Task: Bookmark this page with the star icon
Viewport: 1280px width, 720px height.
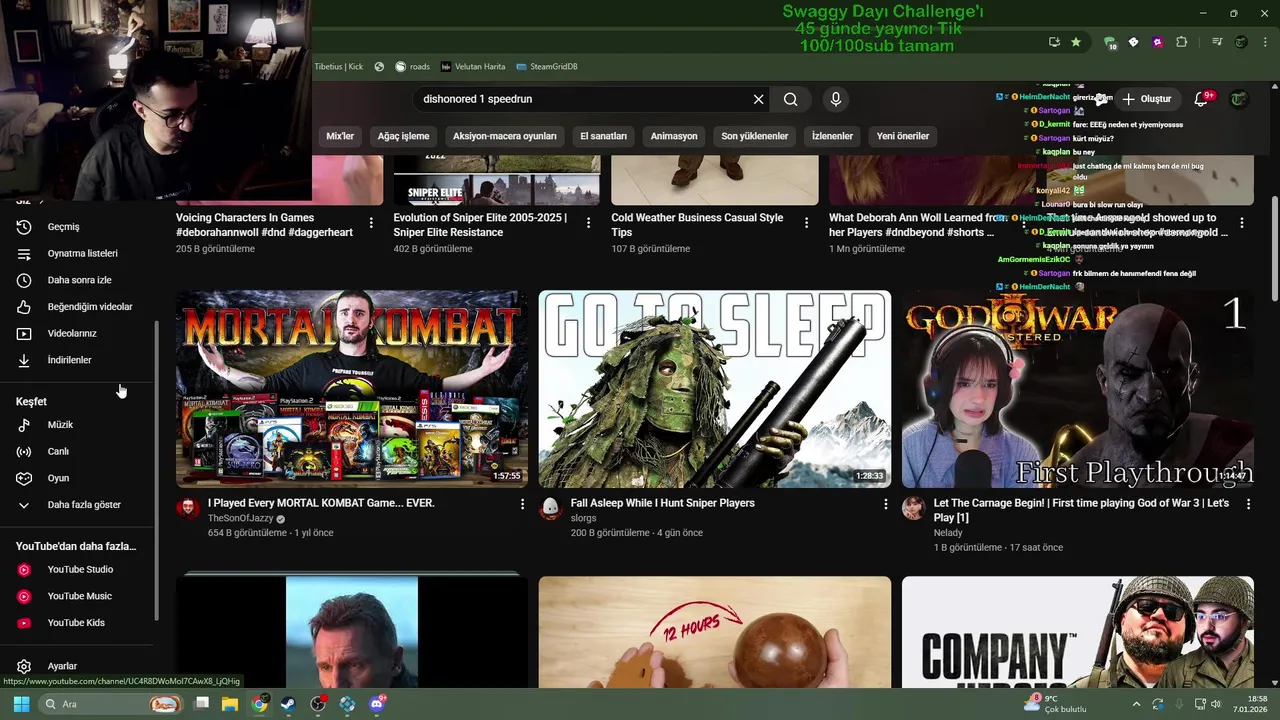Action: (1076, 42)
